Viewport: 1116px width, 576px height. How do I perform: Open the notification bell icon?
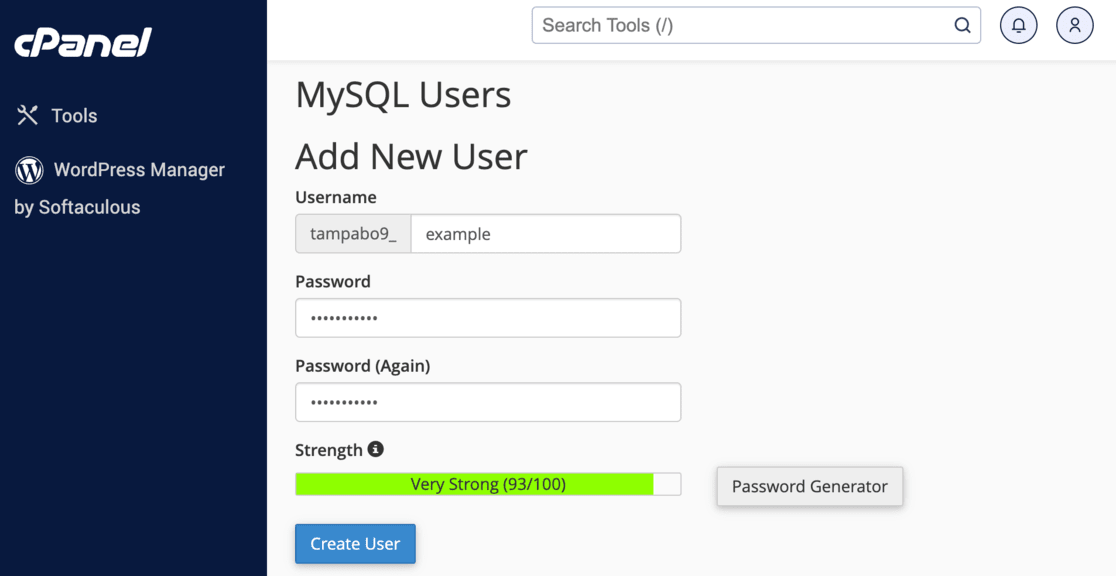[x=1018, y=25]
